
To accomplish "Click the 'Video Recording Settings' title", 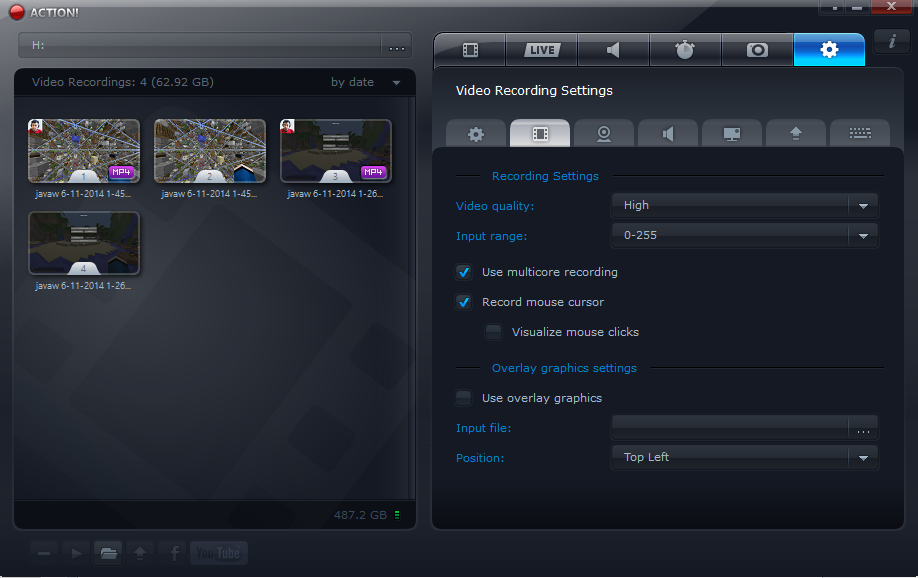I will pos(534,91).
